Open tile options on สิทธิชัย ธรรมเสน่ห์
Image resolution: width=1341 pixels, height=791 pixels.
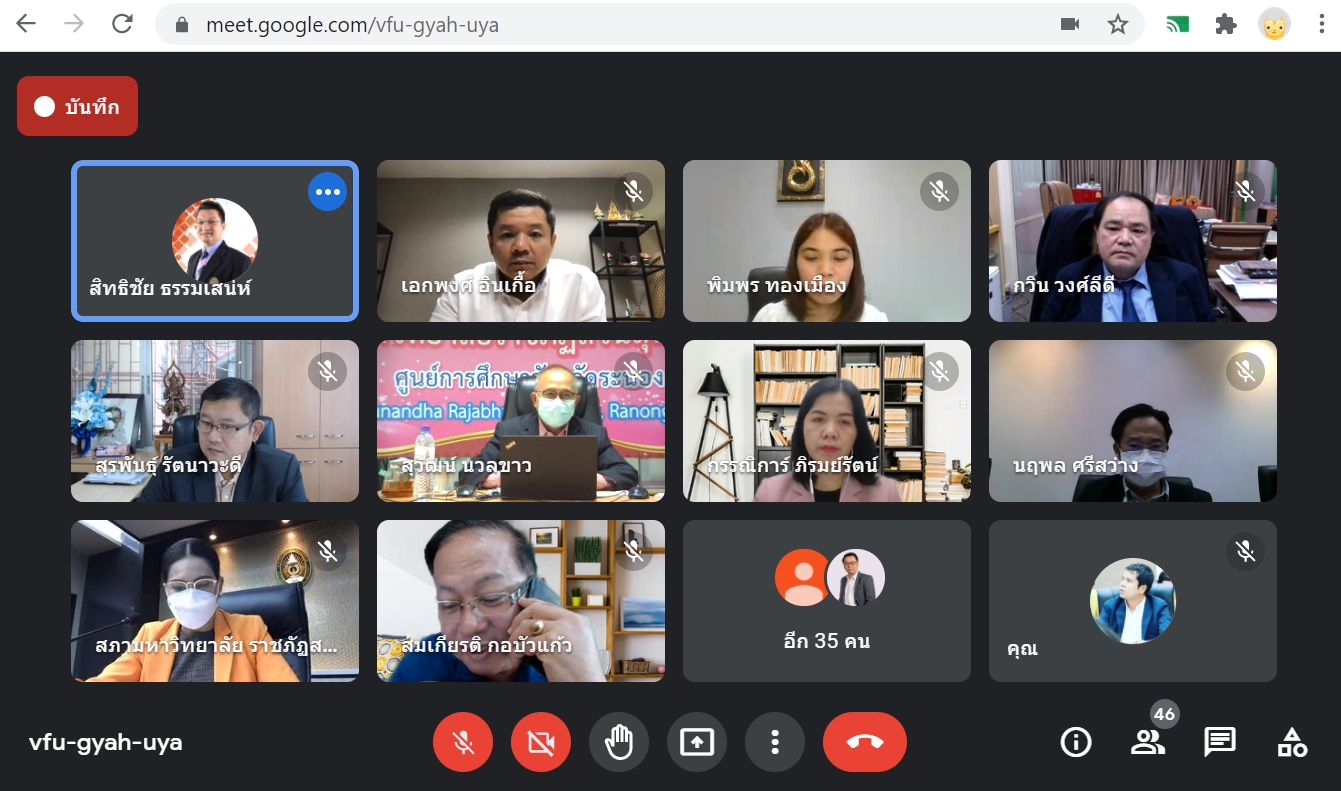tap(327, 192)
